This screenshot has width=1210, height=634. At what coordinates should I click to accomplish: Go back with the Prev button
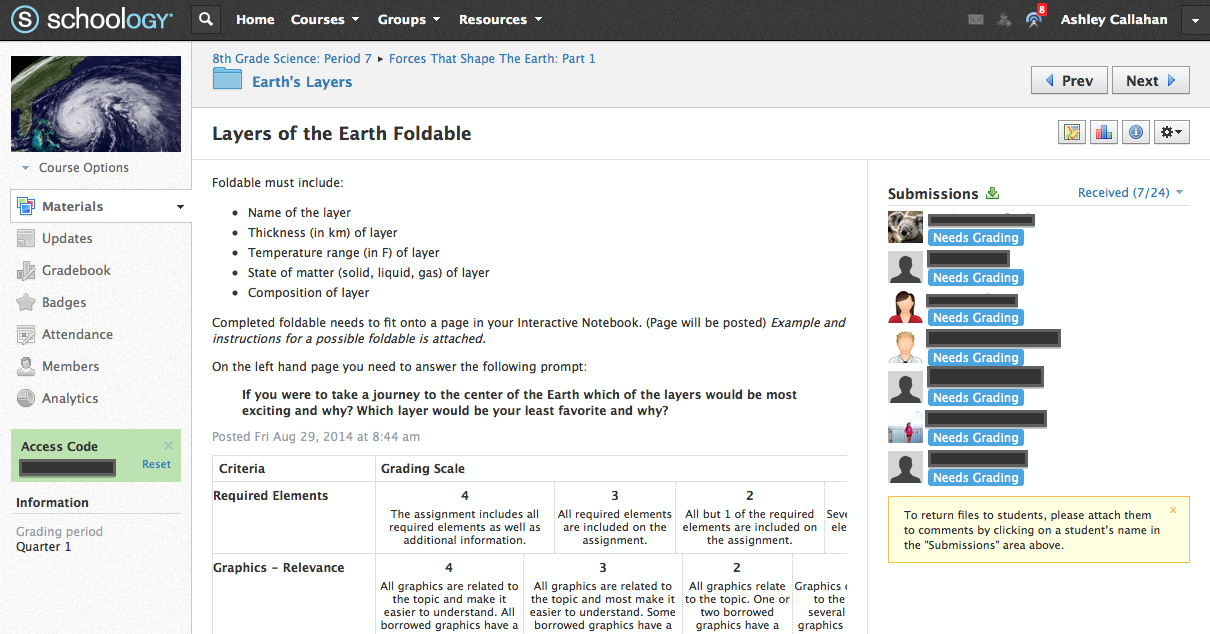click(x=1068, y=81)
